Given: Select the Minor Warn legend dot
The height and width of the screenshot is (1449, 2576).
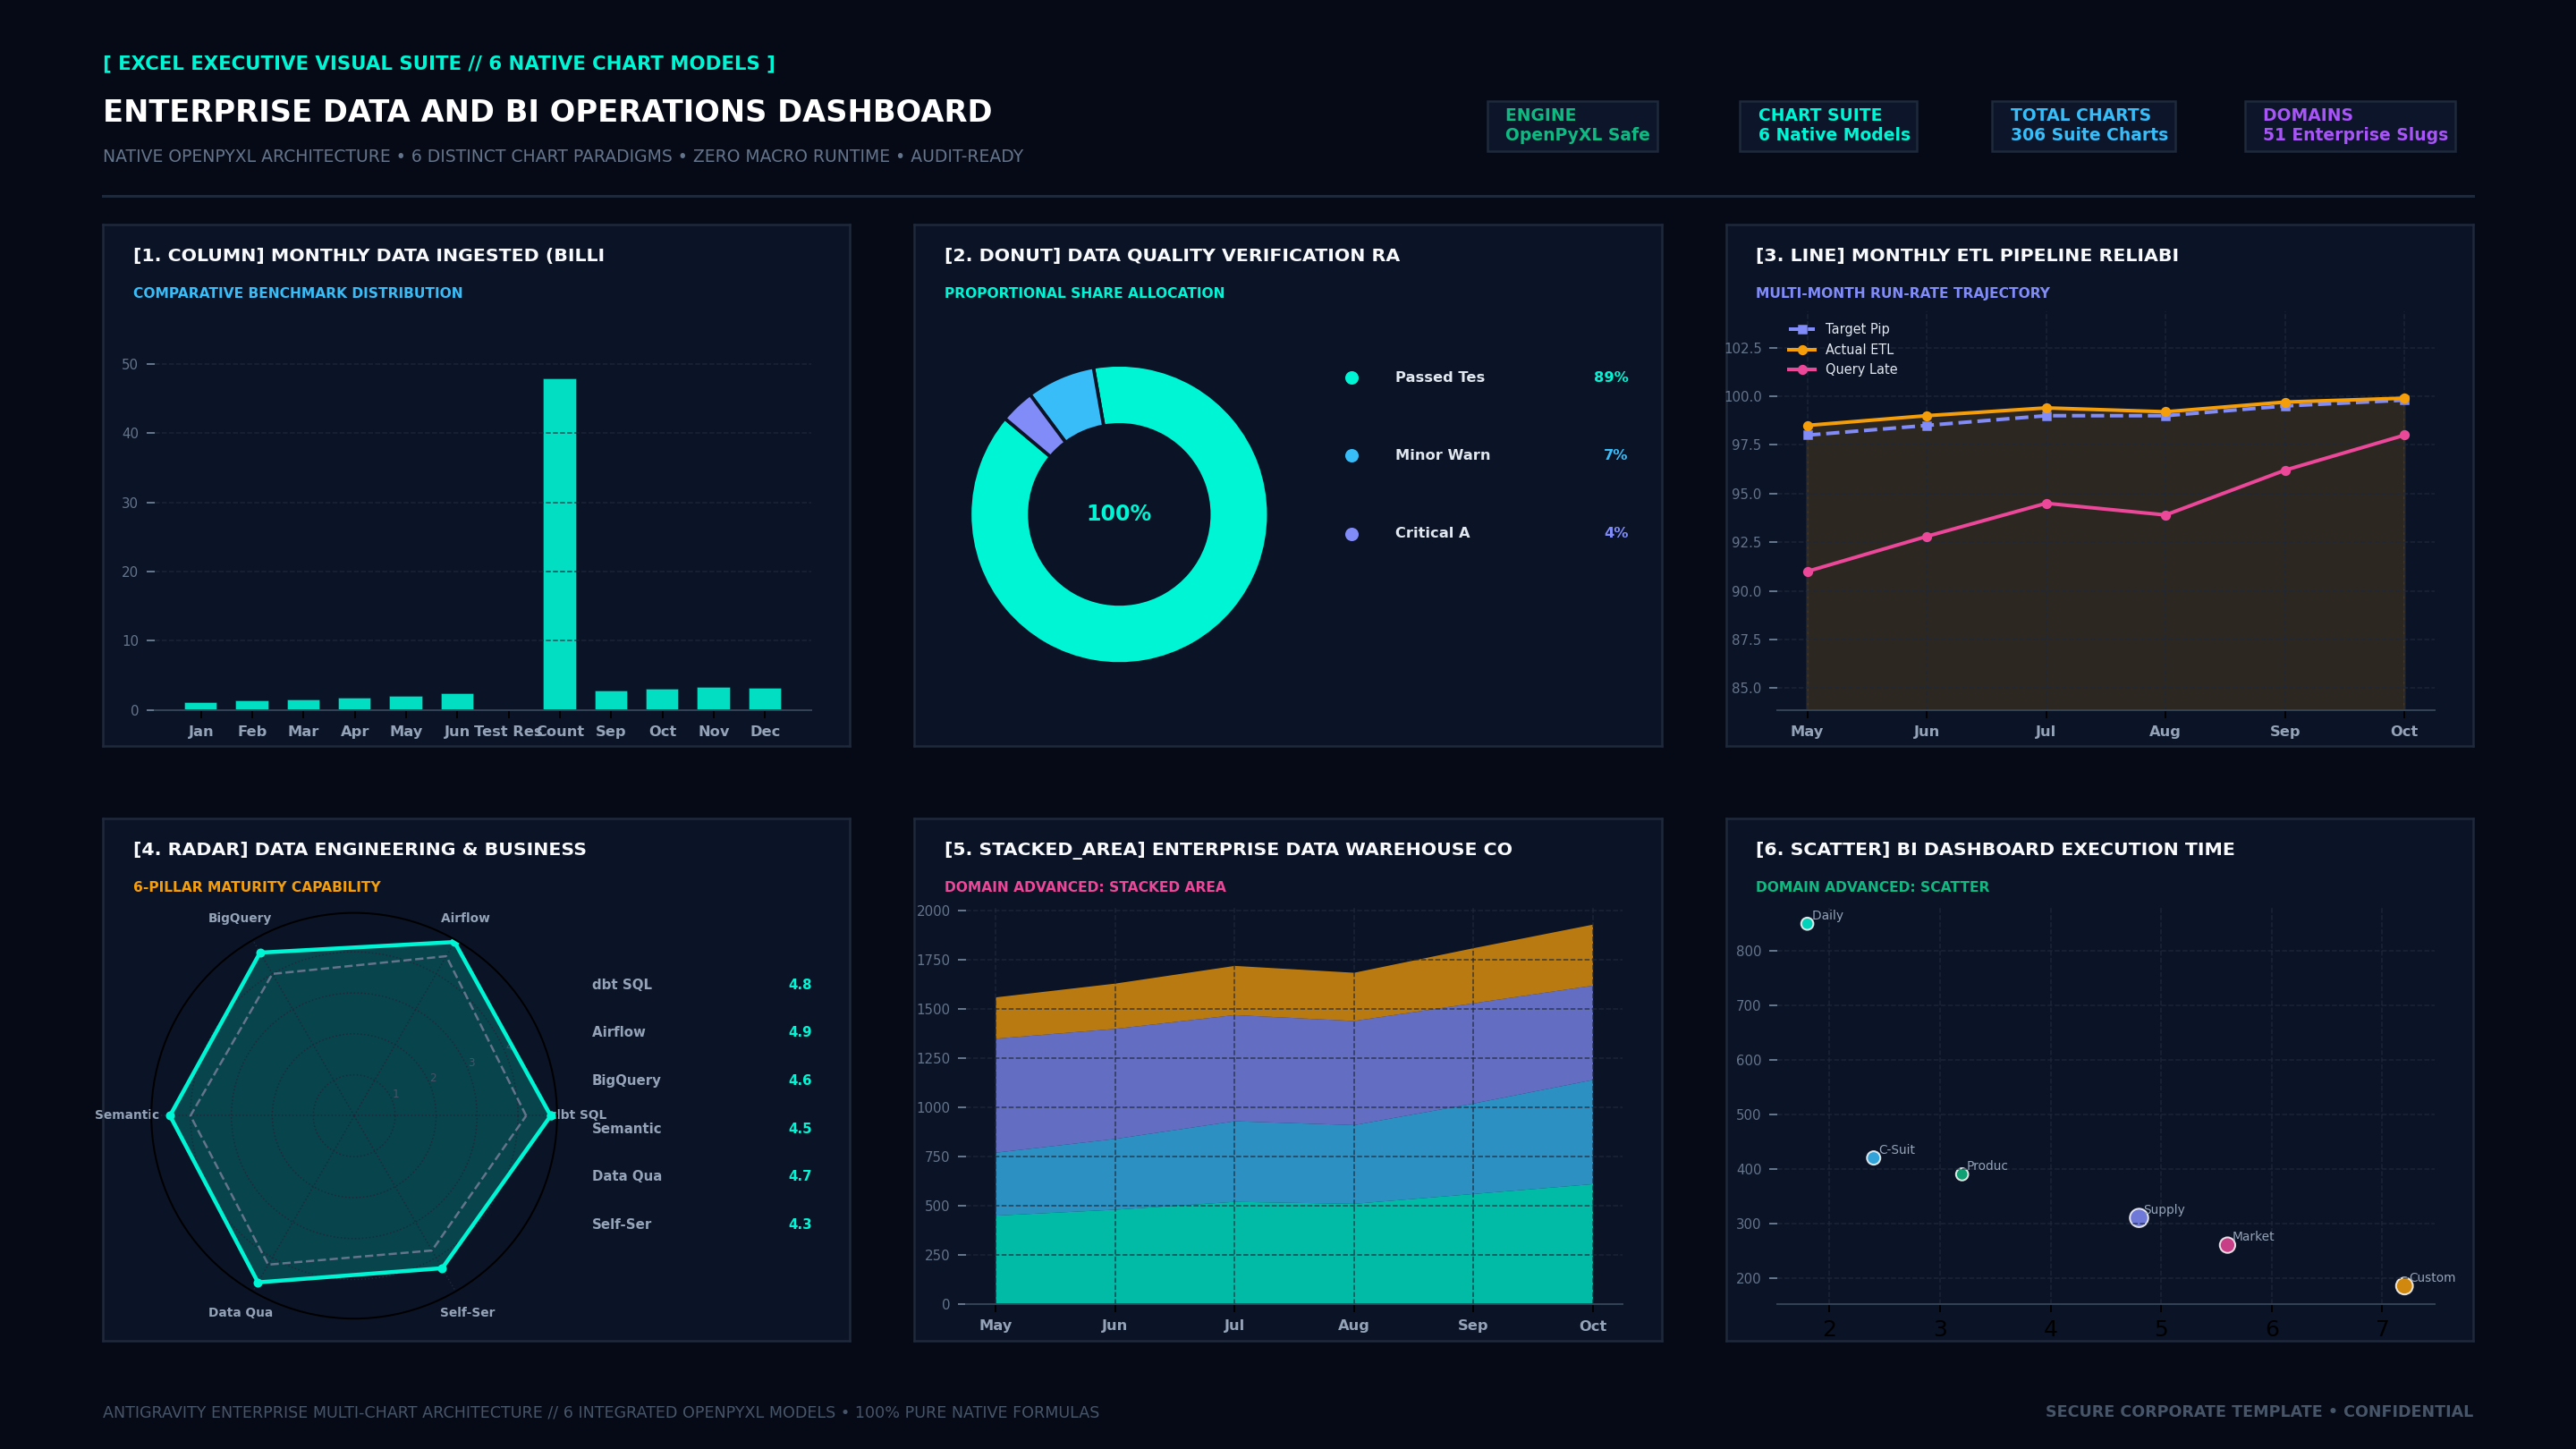Looking at the screenshot, I should tap(1352, 456).
